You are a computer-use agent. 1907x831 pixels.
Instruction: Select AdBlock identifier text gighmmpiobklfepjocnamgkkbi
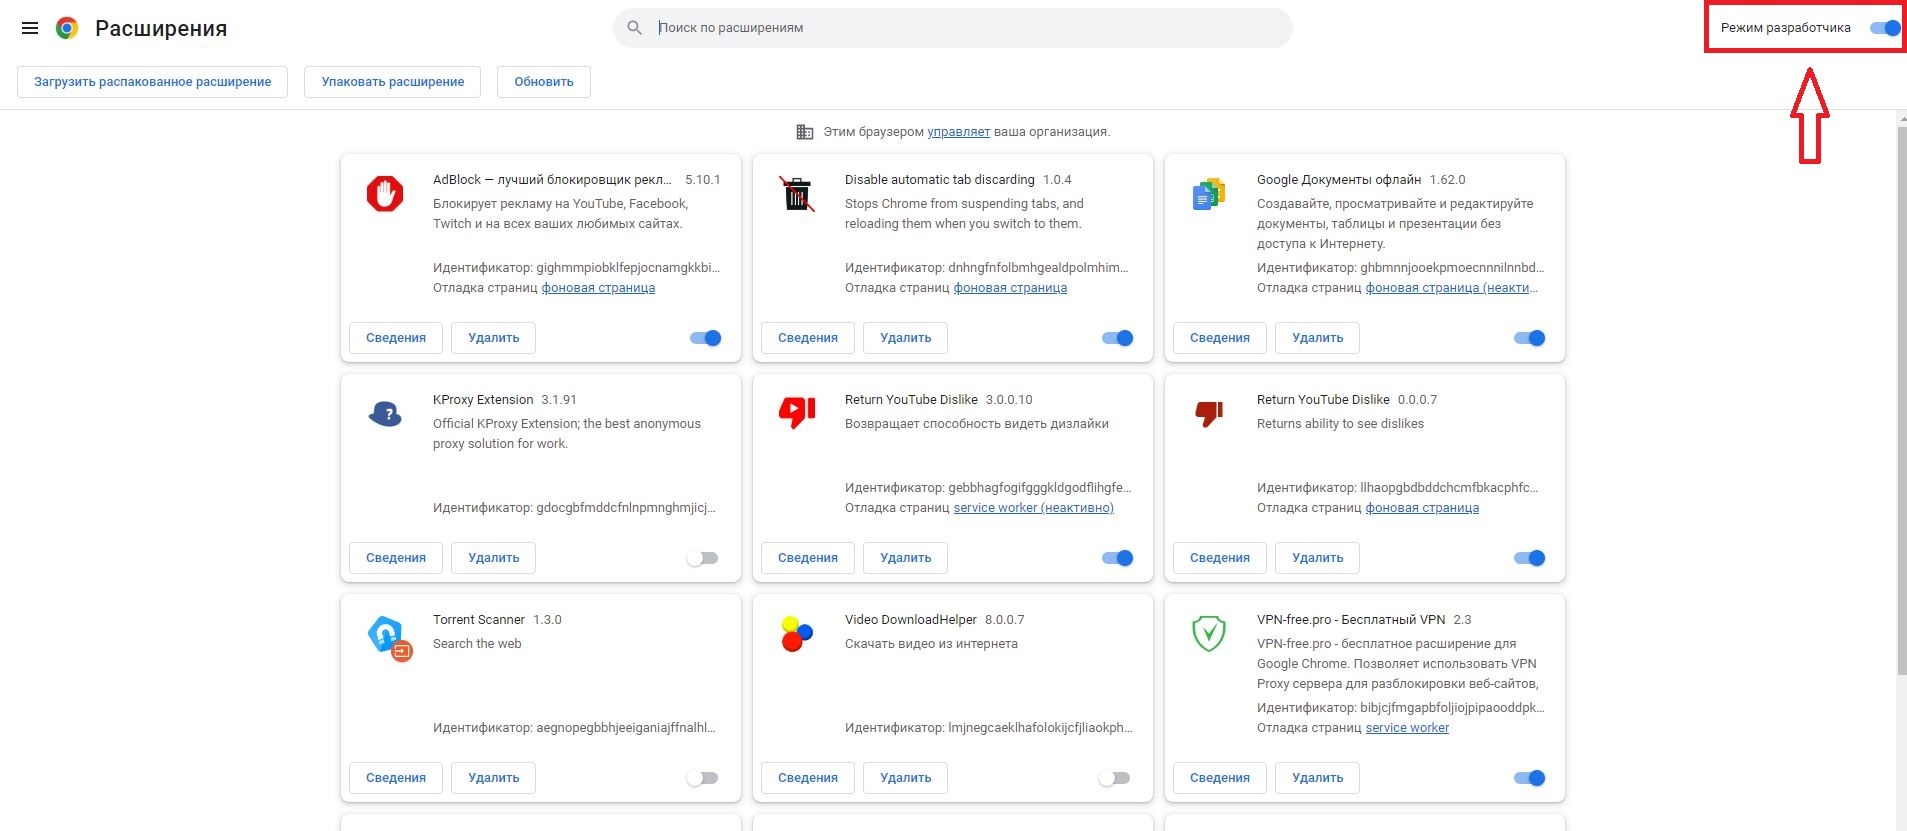(628, 268)
